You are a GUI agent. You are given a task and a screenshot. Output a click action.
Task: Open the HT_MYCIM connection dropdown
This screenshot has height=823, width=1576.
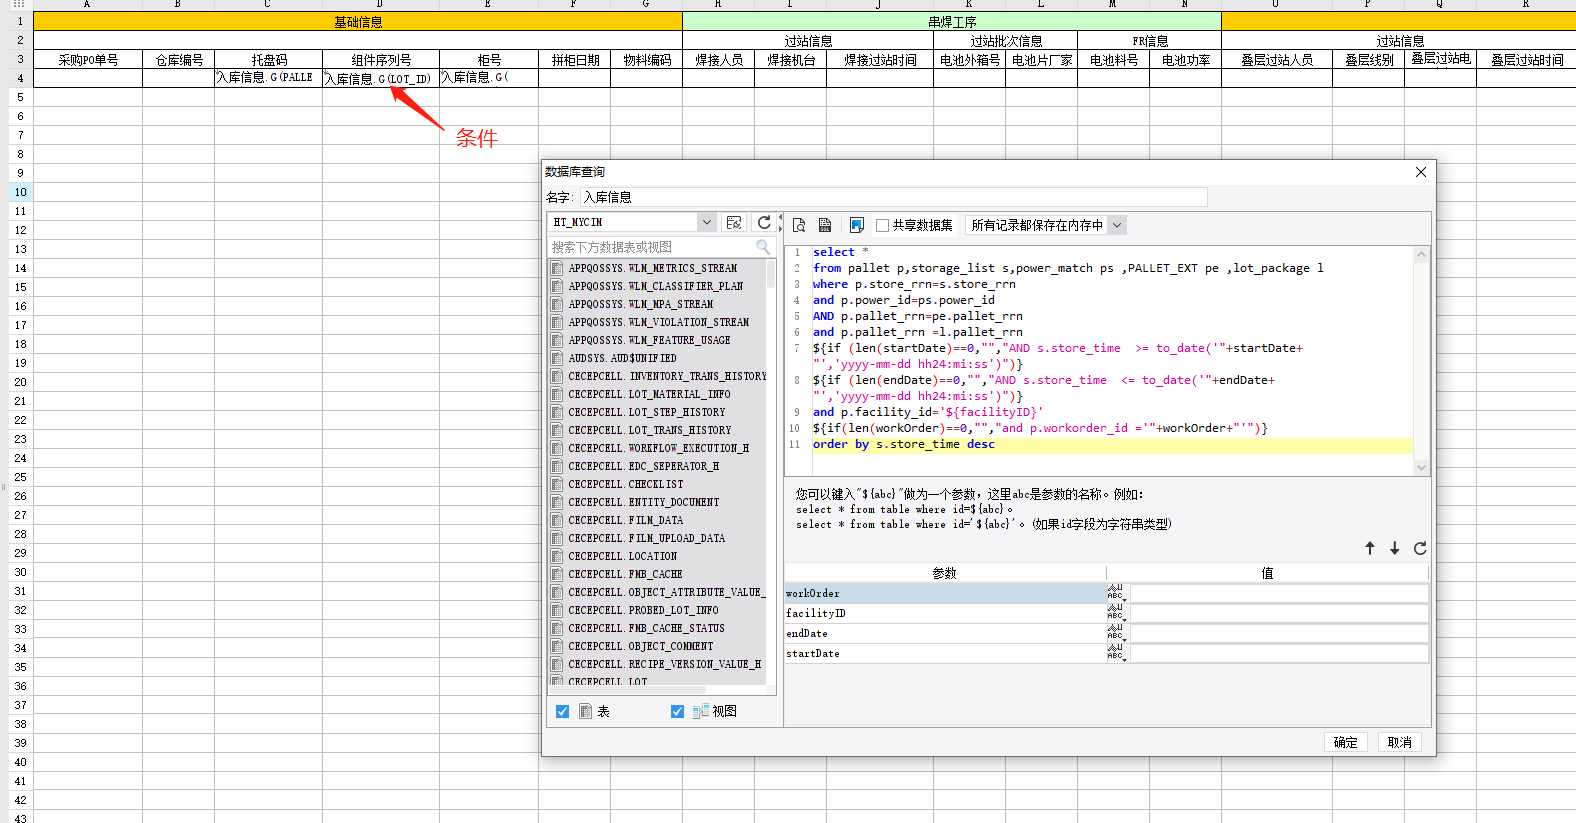[x=707, y=222]
